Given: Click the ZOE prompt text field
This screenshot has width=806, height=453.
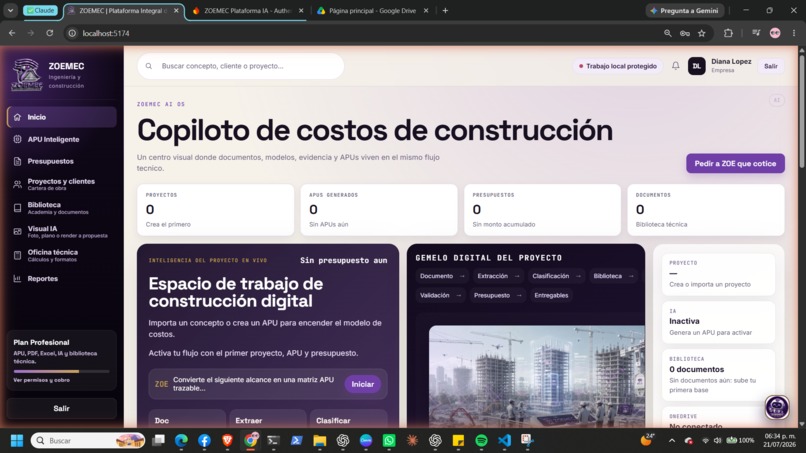Looking at the screenshot, I should pos(255,384).
